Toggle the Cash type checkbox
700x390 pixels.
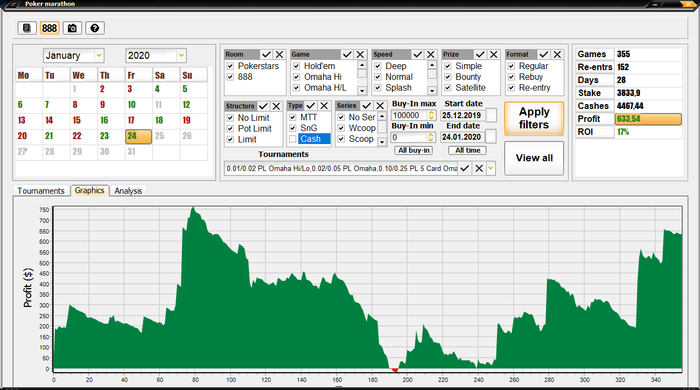(292, 139)
